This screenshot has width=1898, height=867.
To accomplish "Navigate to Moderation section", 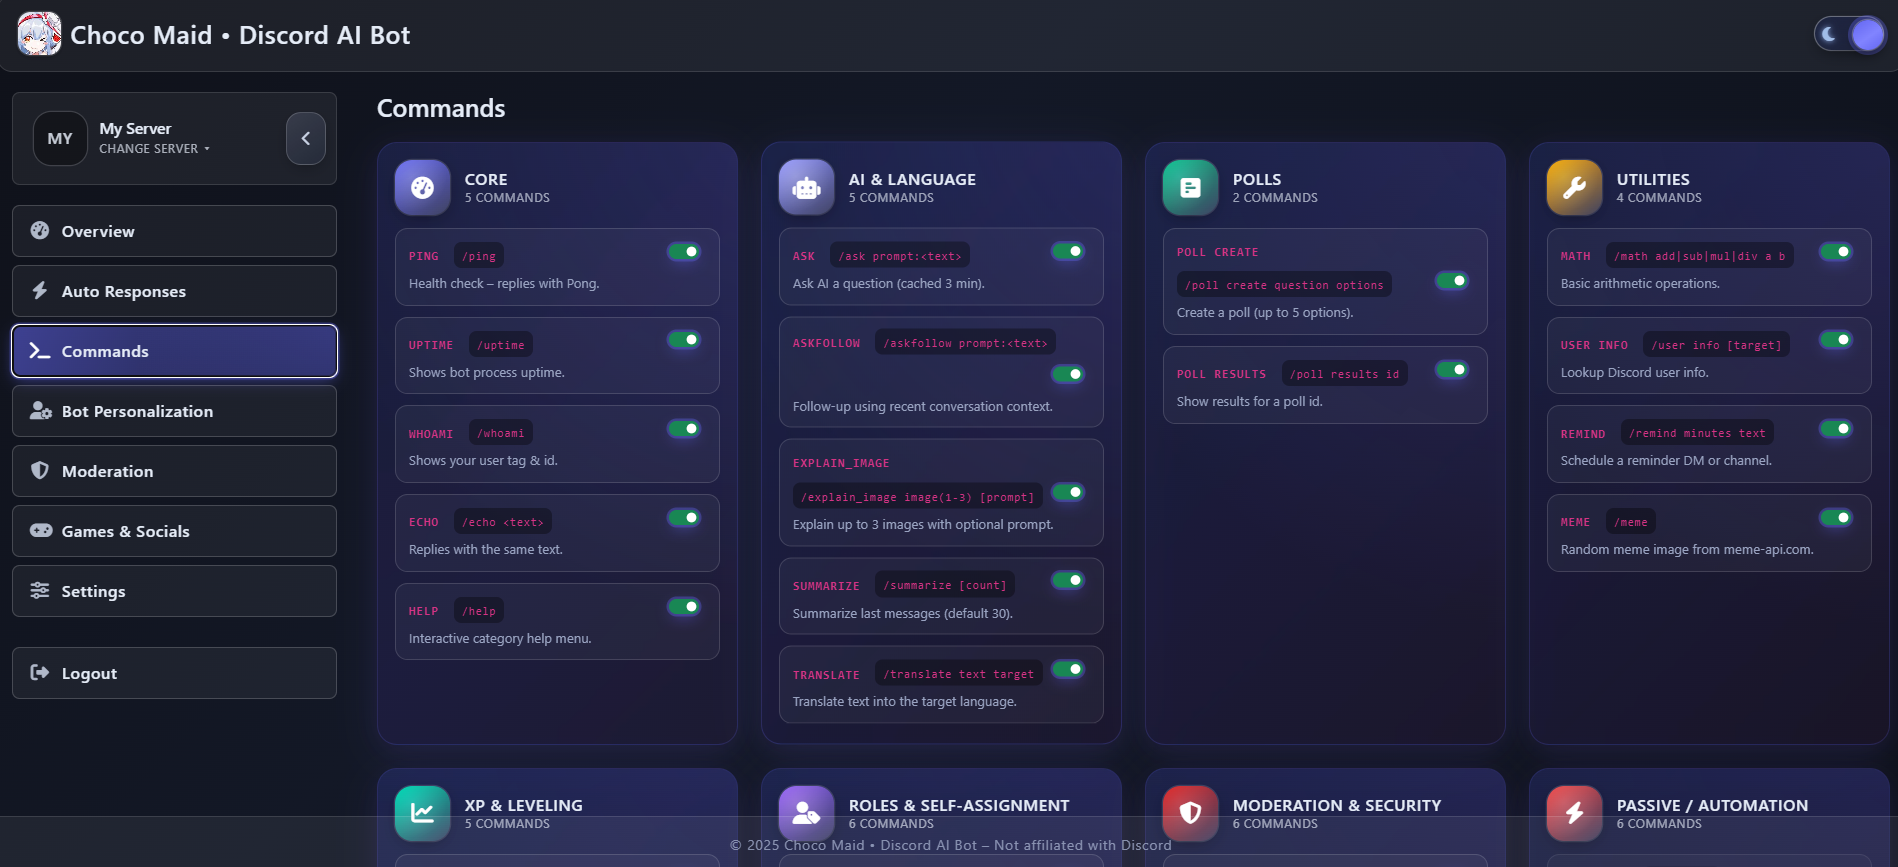I will pos(174,471).
